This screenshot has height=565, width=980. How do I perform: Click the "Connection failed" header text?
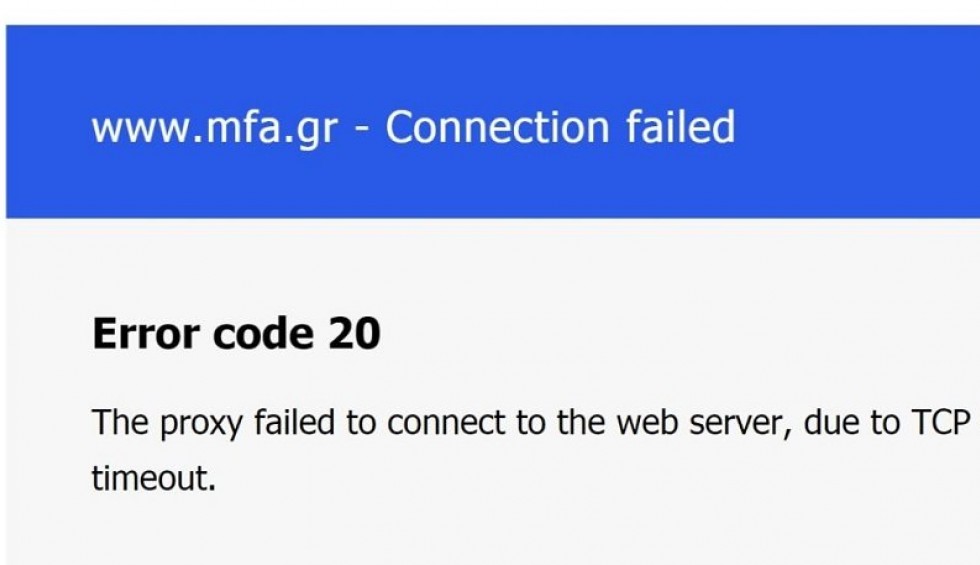pyautogui.click(x=560, y=128)
